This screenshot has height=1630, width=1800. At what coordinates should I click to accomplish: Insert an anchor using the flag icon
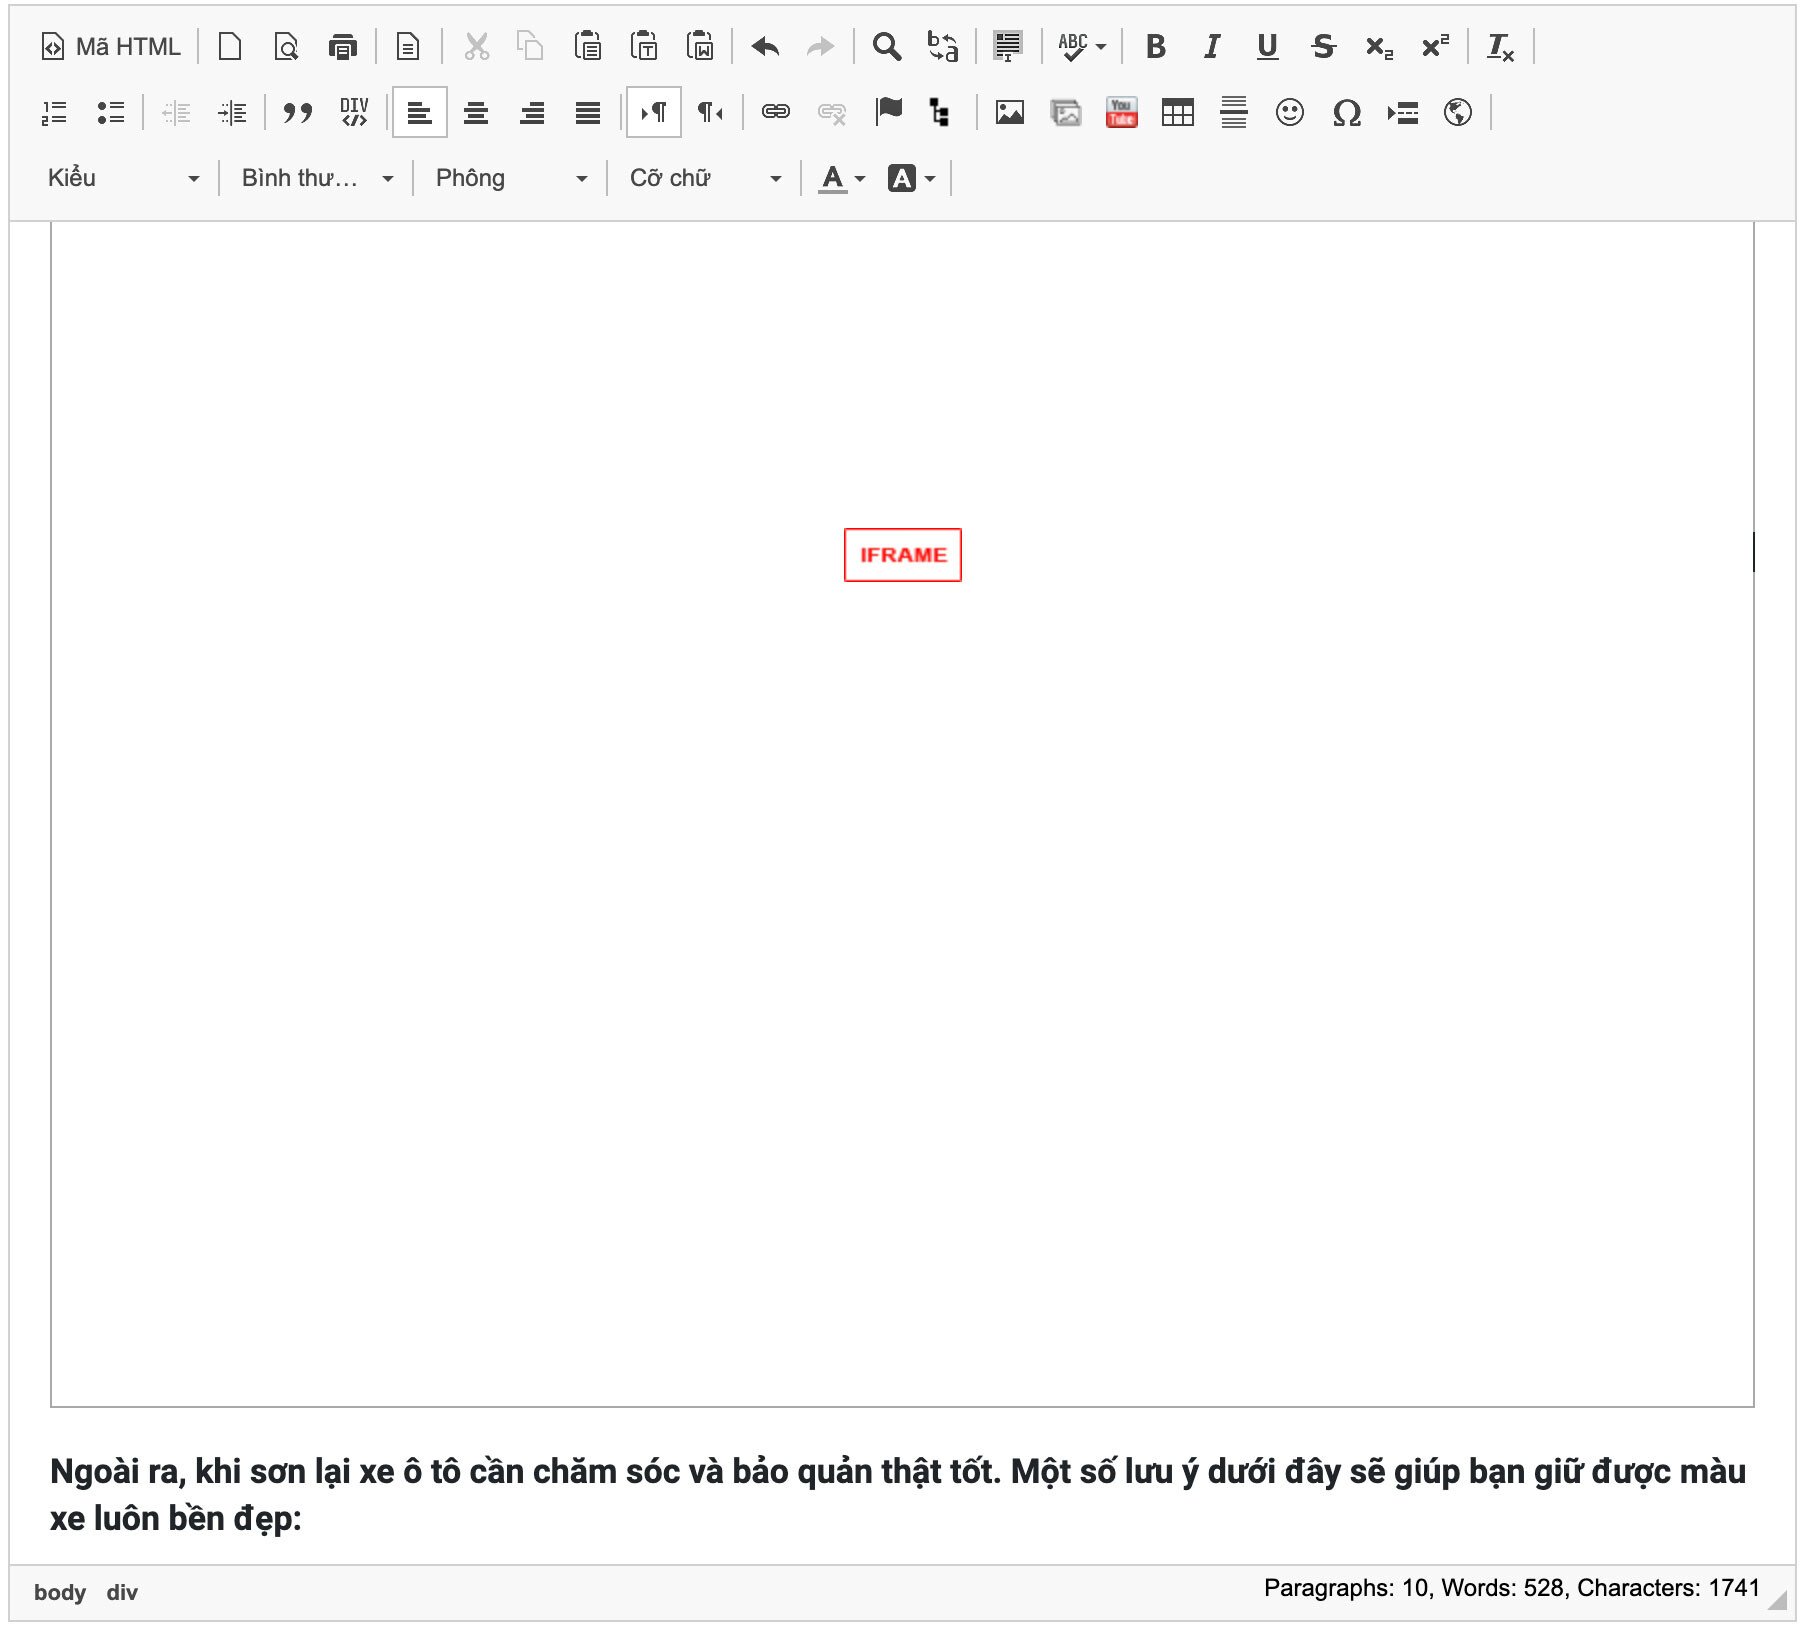coord(888,113)
